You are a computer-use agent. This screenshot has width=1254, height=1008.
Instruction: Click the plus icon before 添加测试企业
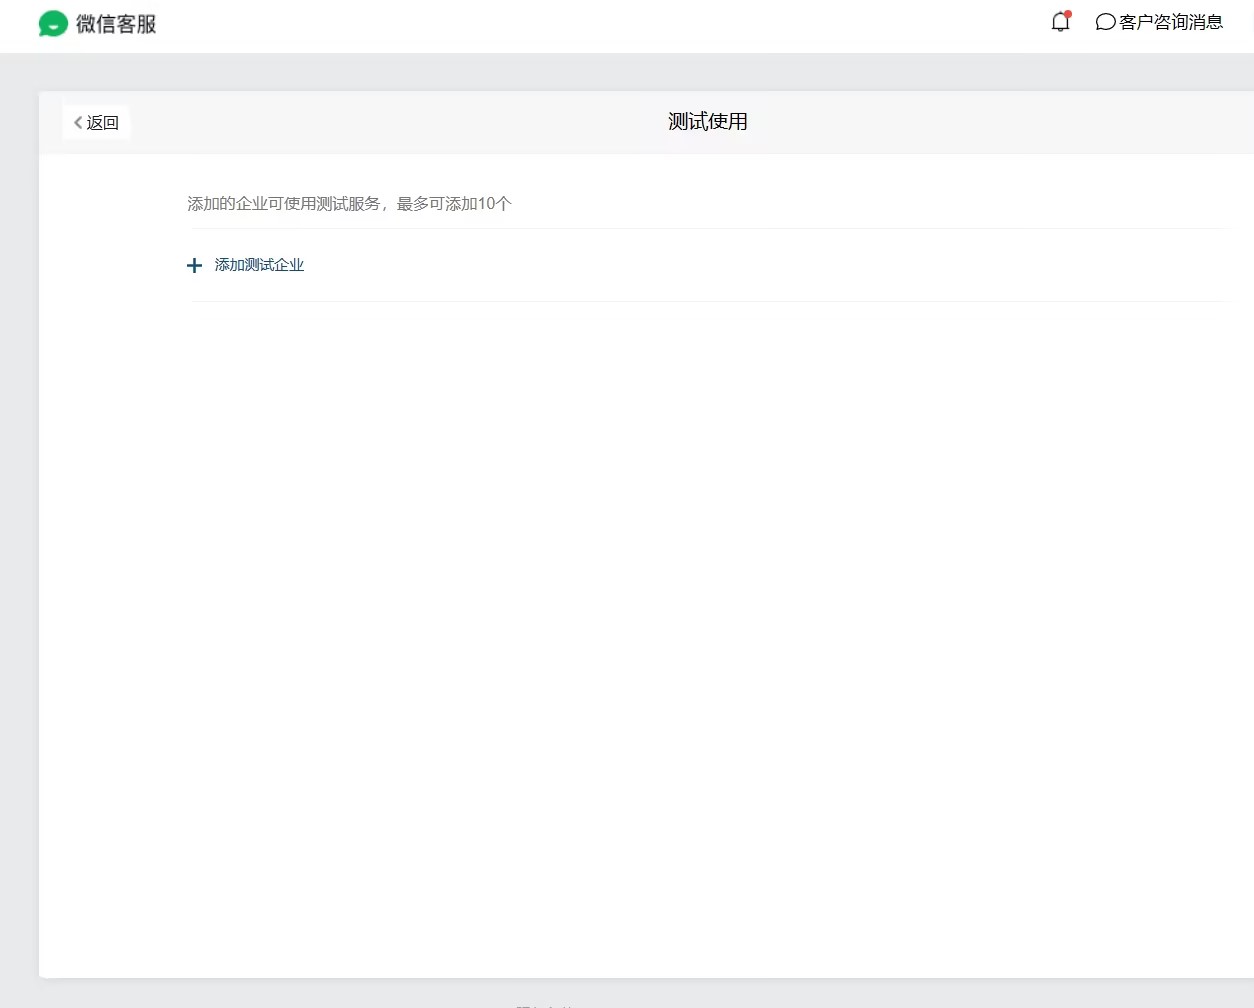(194, 265)
